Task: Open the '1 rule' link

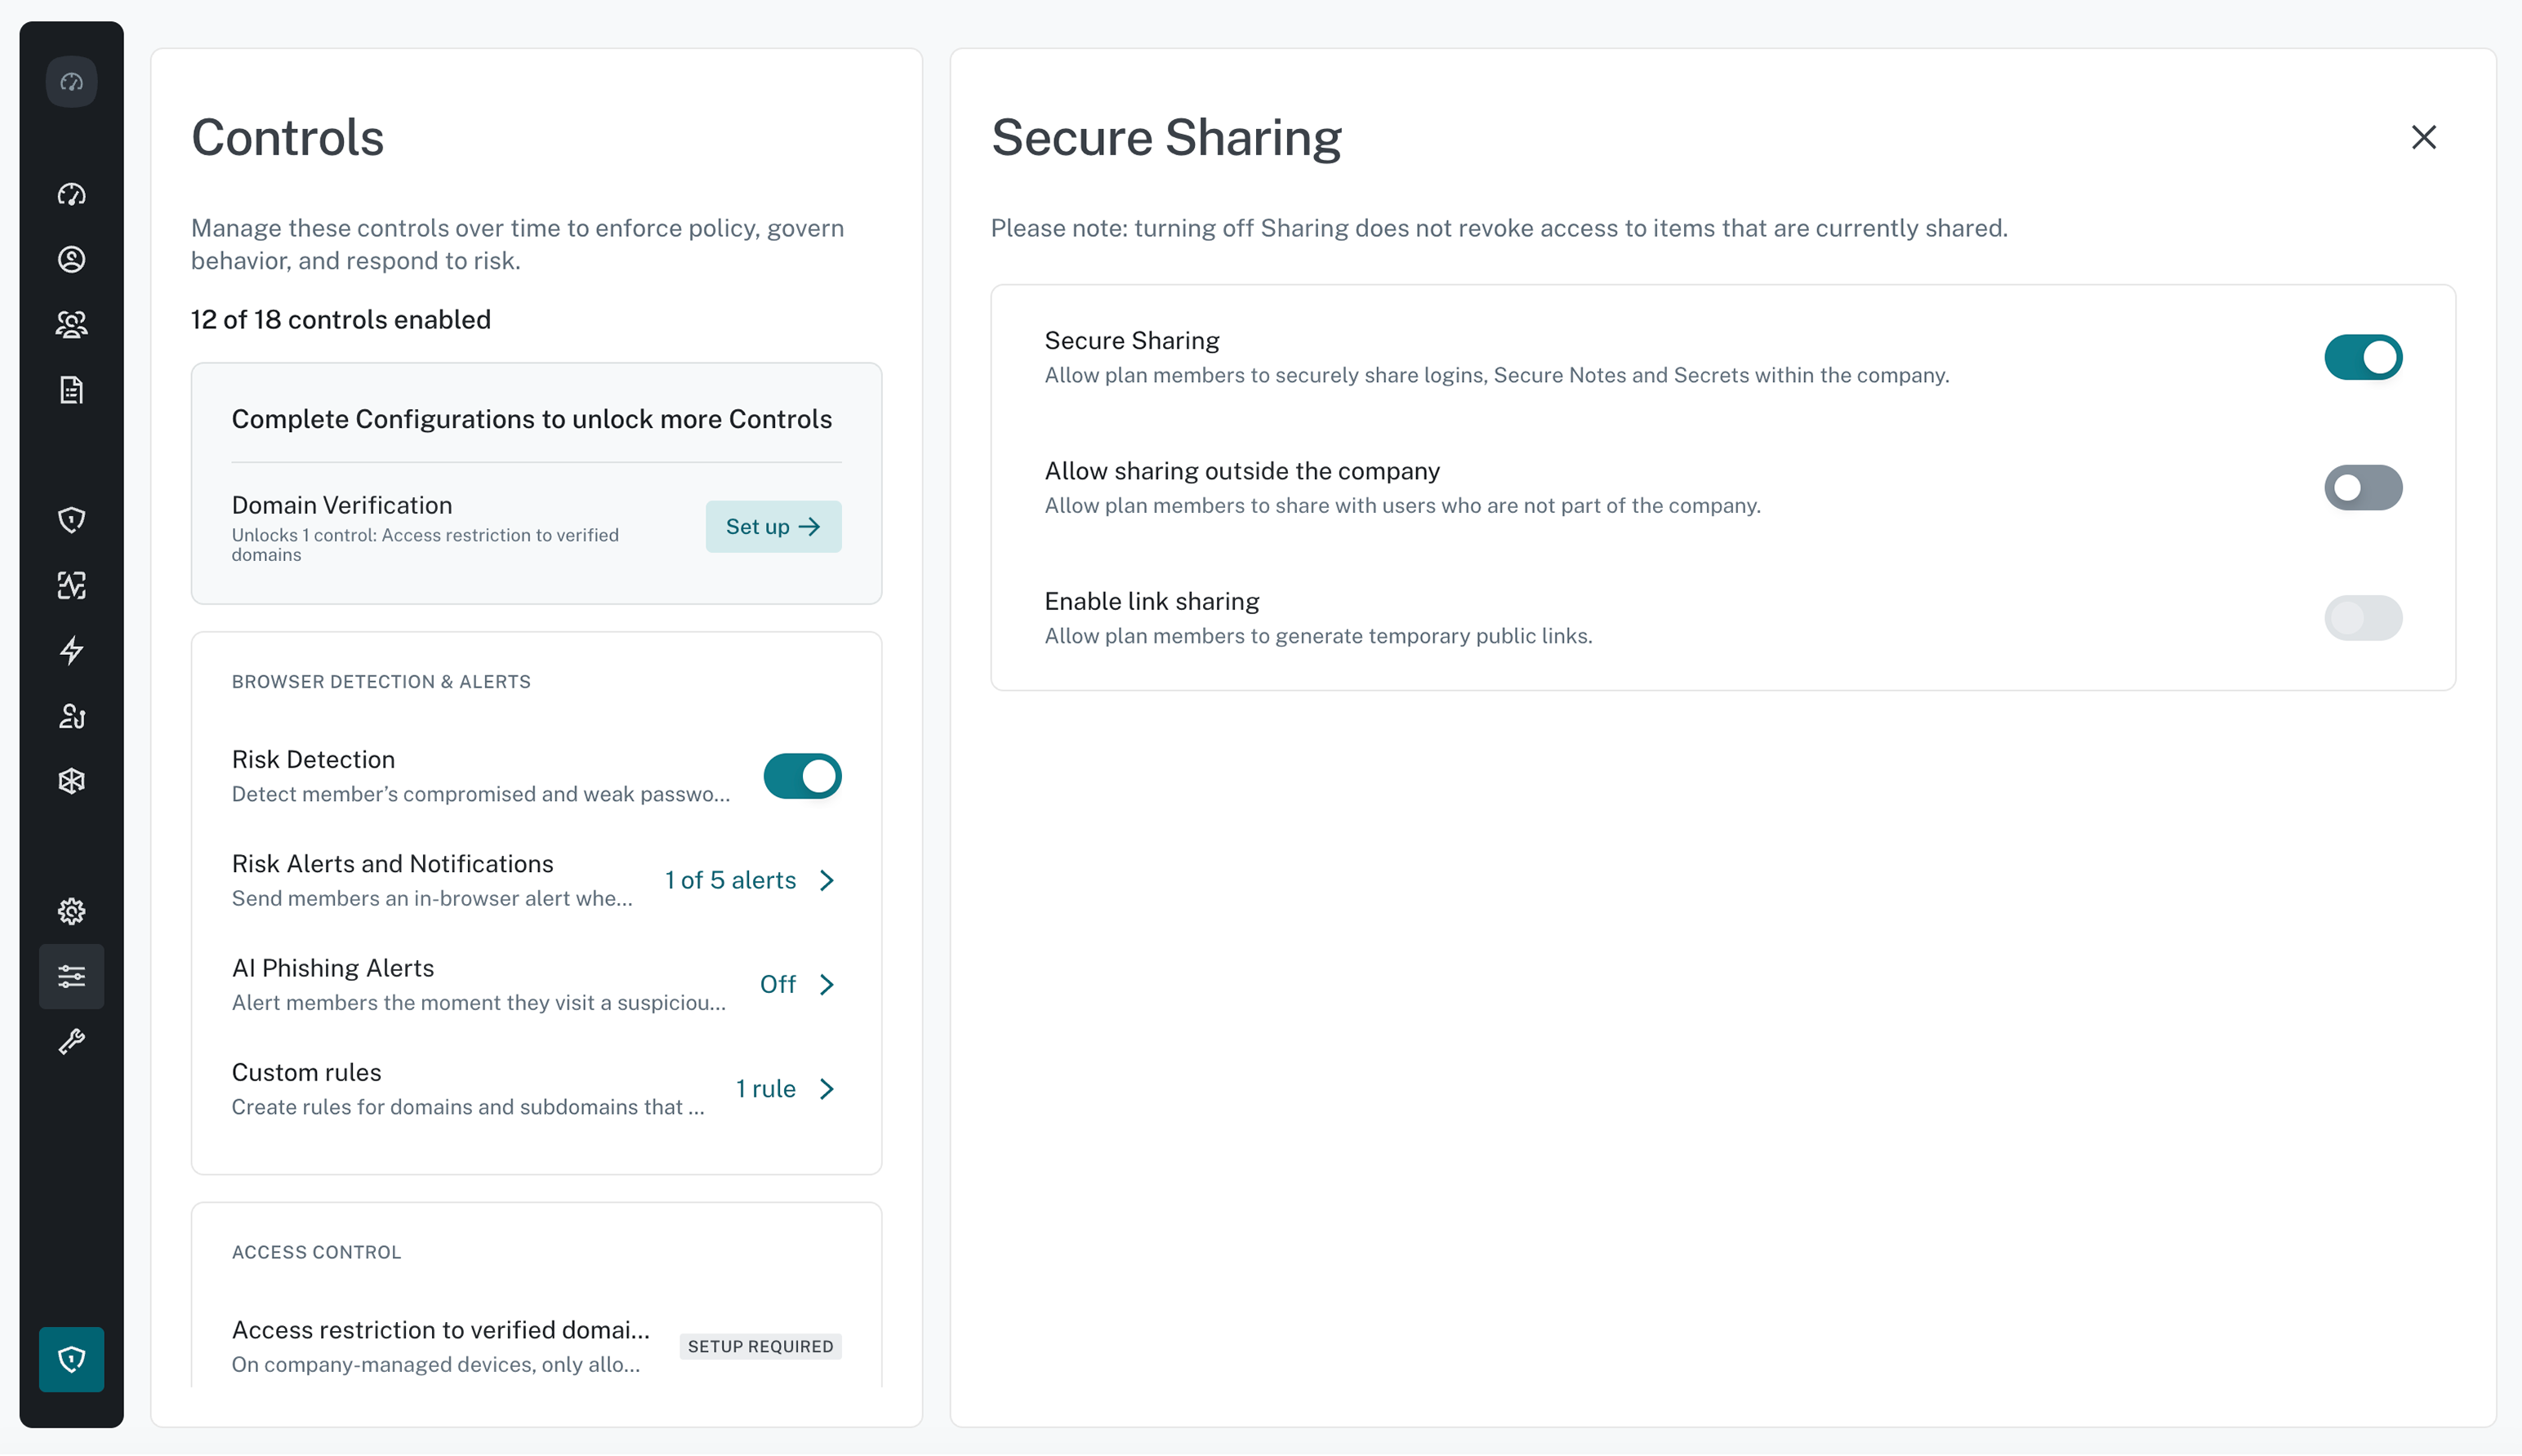Action: tap(765, 1089)
